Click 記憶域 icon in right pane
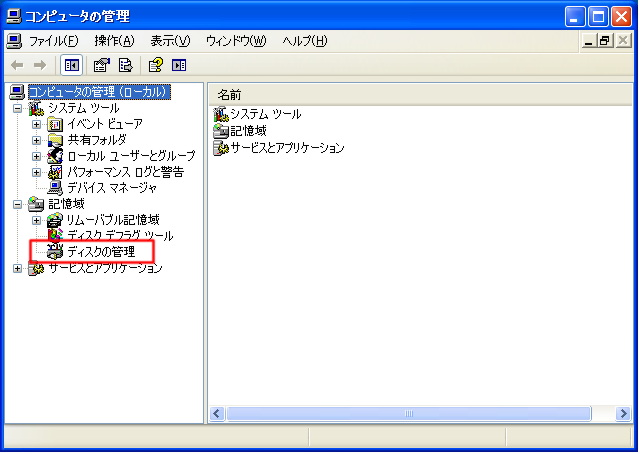The height and width of the screenshot is (454, 640). click(221, 131)
